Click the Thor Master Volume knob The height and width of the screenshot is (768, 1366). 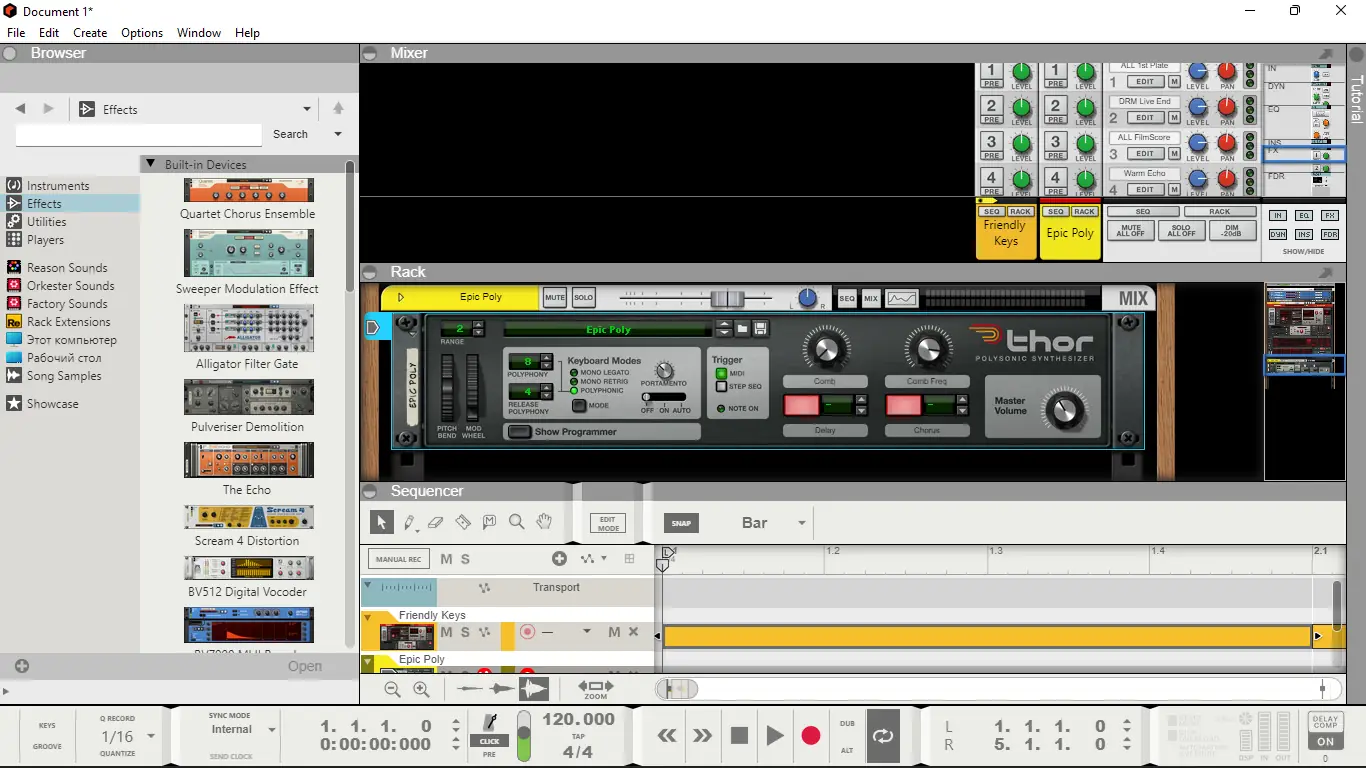click(1064, 410)
